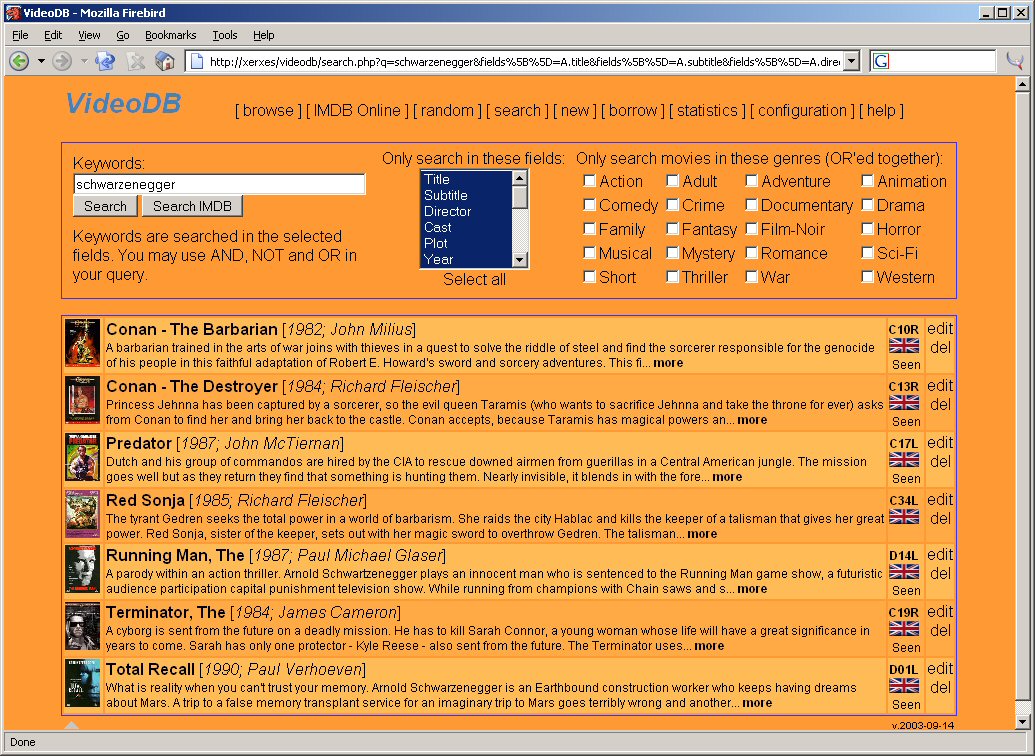The width and height of the screenshot is (1035, 756).
Task: Click the Search IMDB button
Action: [x=192, y=206]
